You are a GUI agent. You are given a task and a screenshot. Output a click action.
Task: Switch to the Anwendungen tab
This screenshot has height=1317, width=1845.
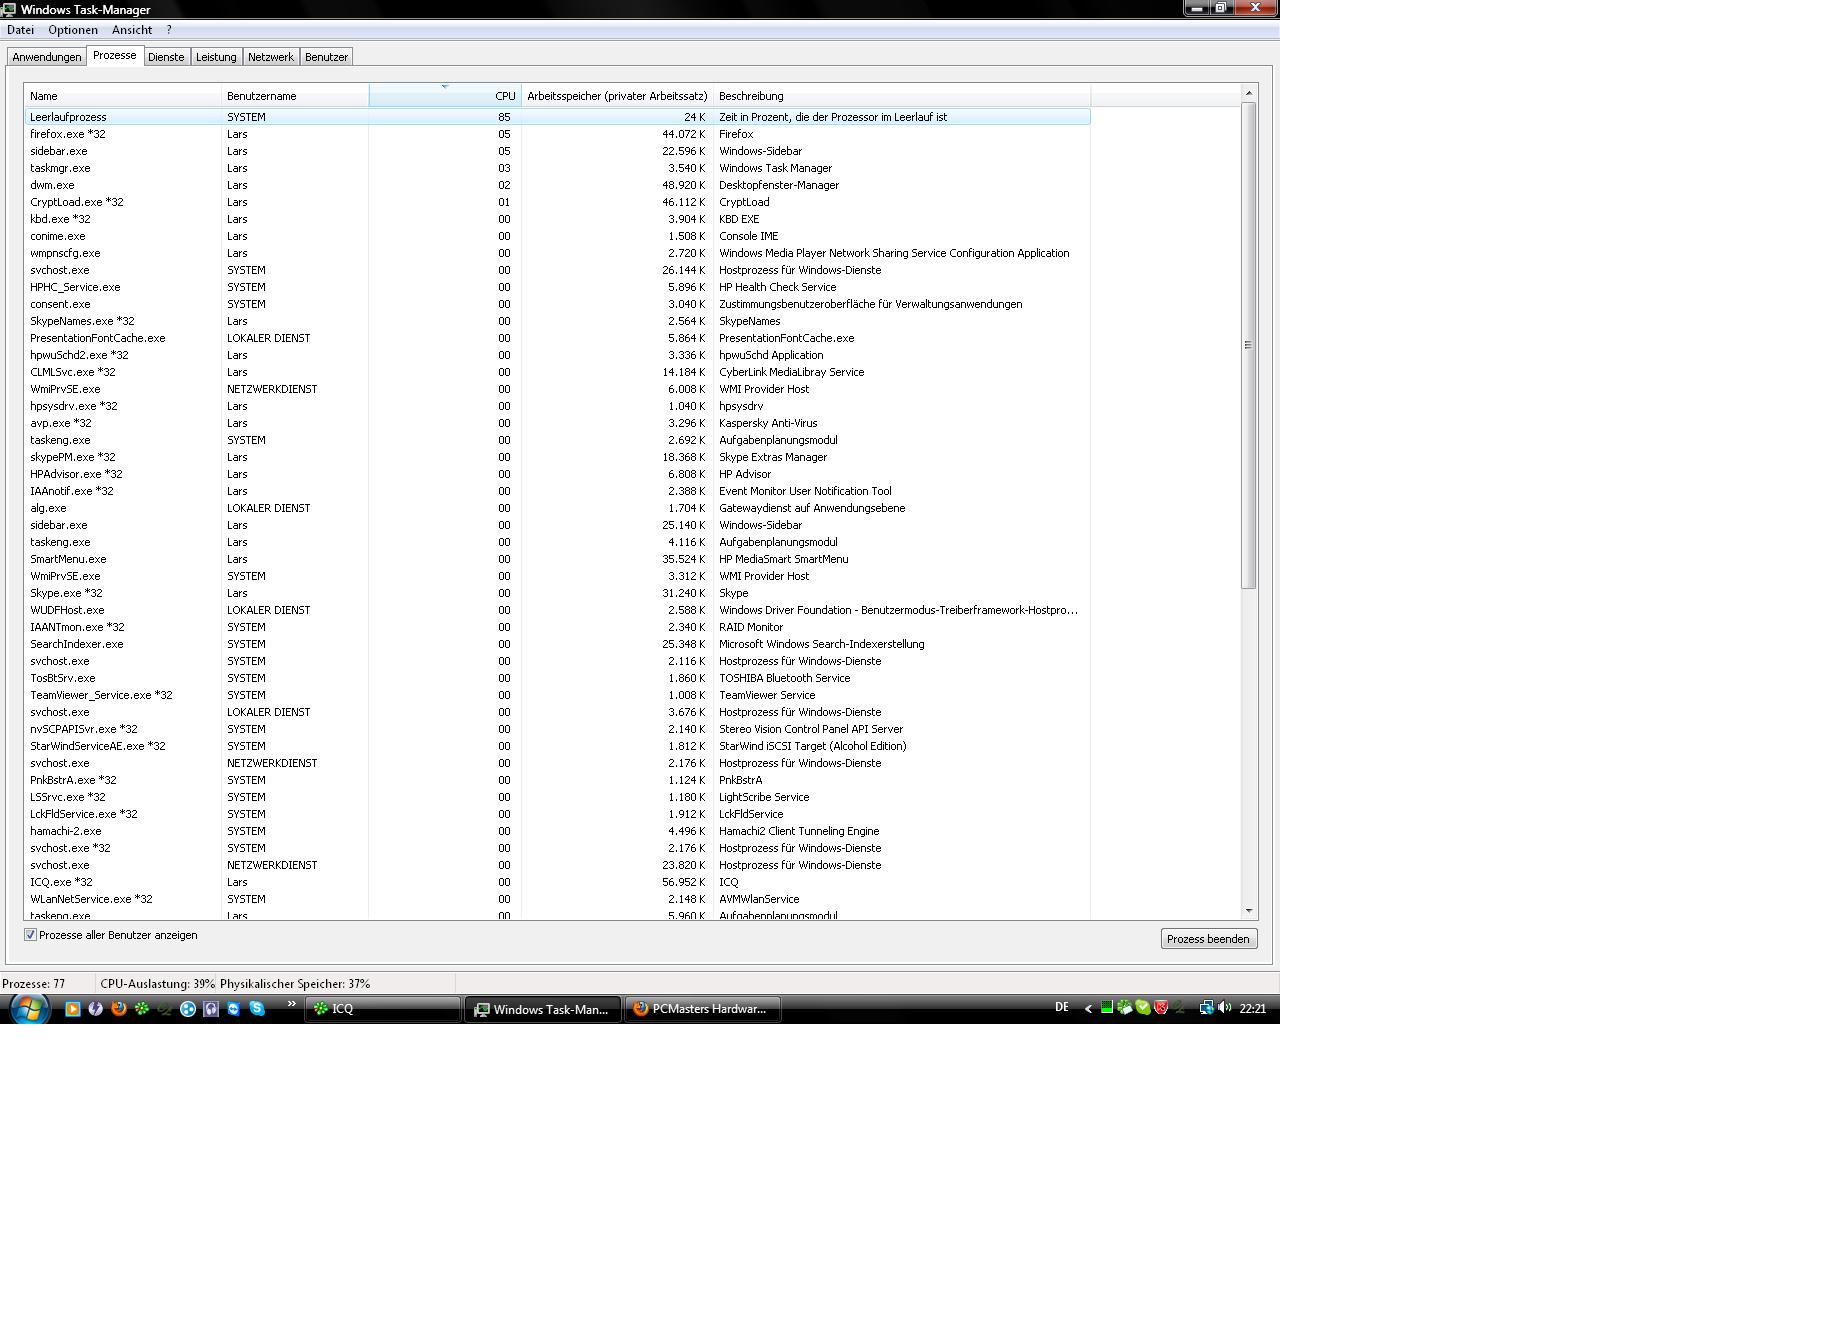[x=47, y=57]
